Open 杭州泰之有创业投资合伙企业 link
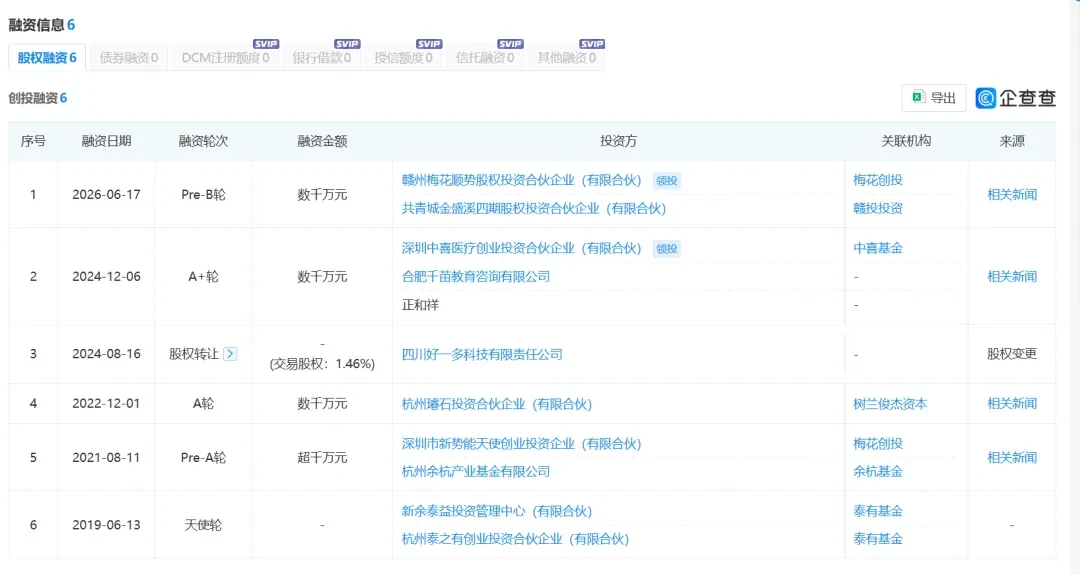Viewport: 1080px width, 575px height. coord(515,539)
